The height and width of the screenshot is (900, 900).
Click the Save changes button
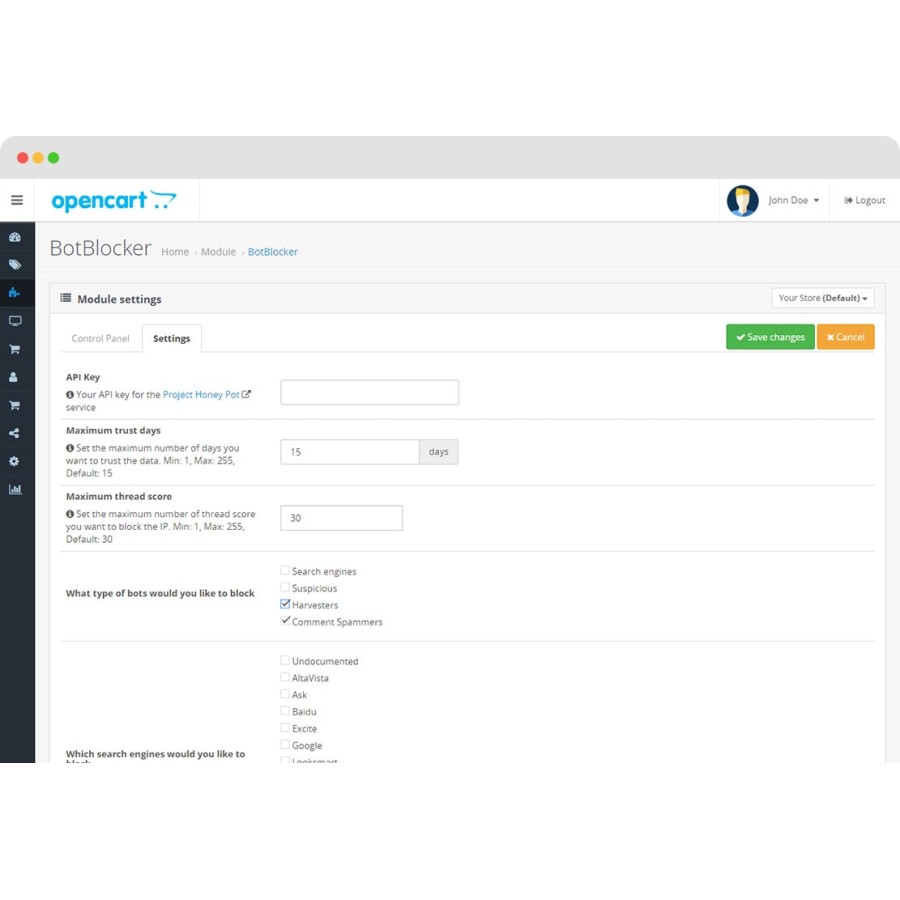tap(770, 337)
